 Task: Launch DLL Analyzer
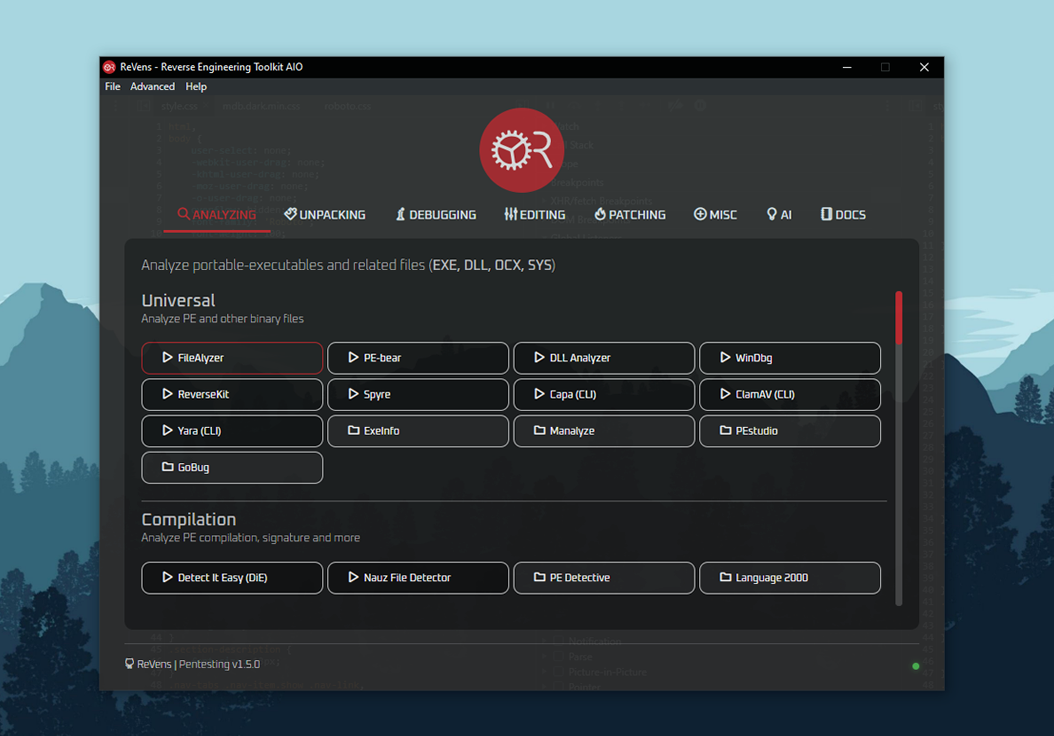[604, 358]
